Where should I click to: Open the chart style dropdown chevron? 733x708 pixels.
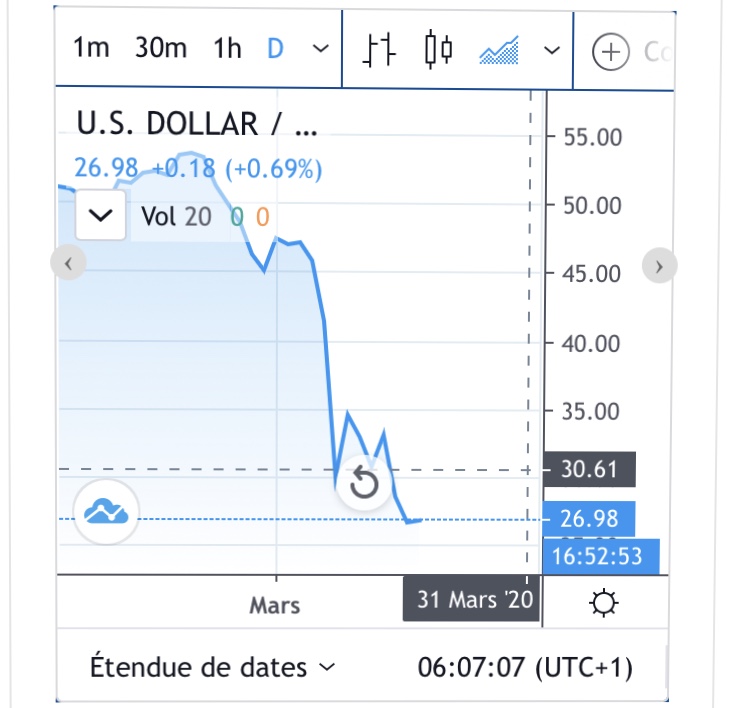tap(551, 50)
